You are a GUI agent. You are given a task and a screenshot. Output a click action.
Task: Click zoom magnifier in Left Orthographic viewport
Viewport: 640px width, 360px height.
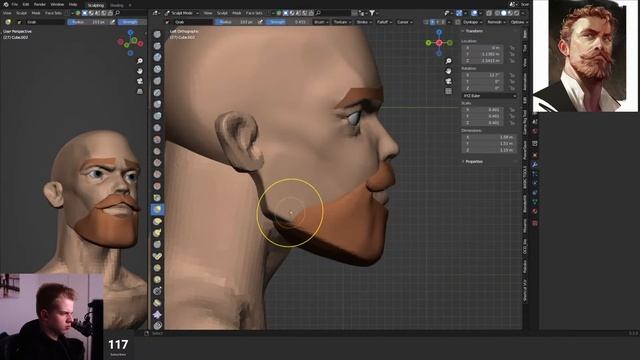(448, 61)
